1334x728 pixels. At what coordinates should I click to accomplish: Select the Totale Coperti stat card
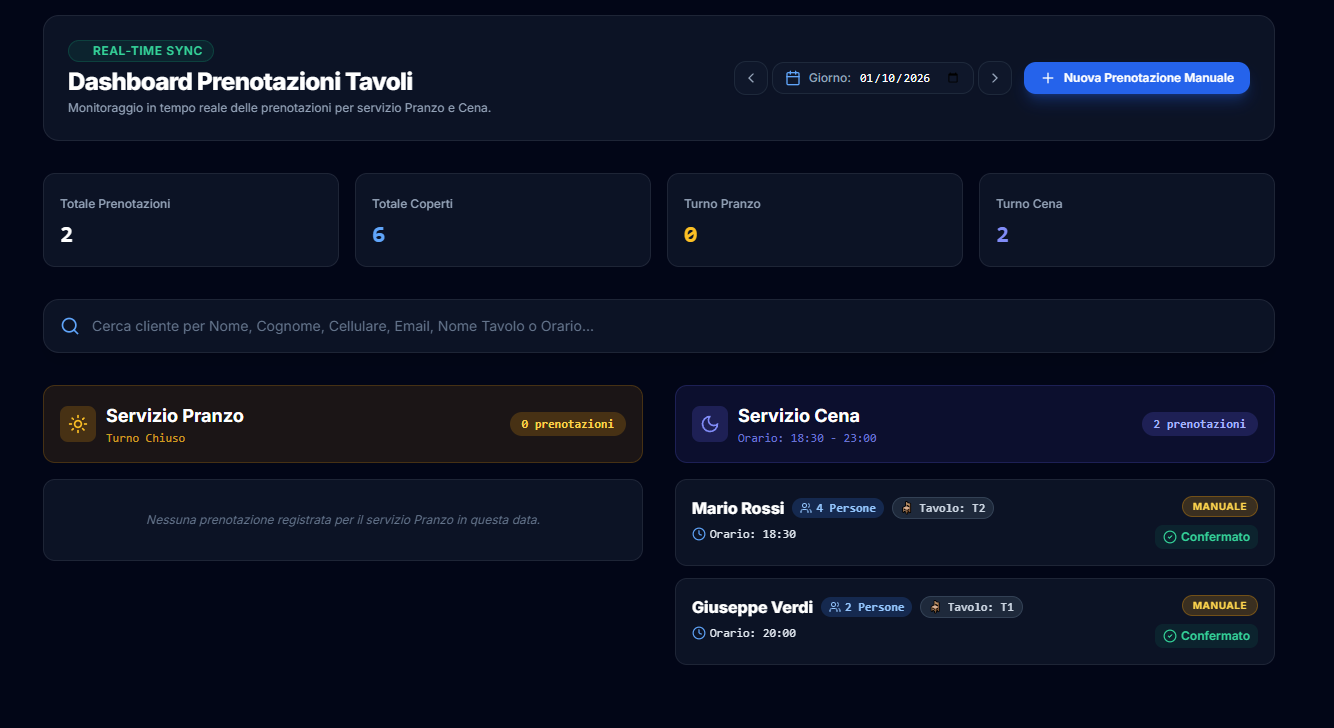[x=503, y=220]
